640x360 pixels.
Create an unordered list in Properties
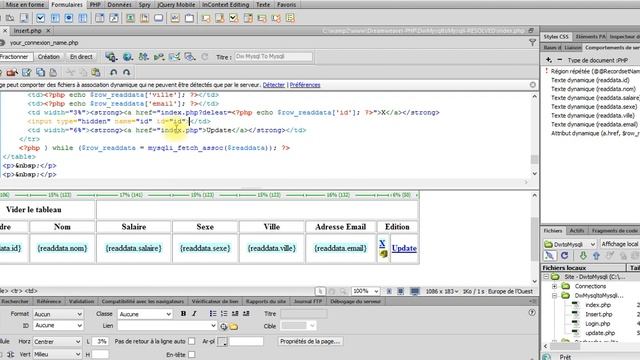point(213,313)
